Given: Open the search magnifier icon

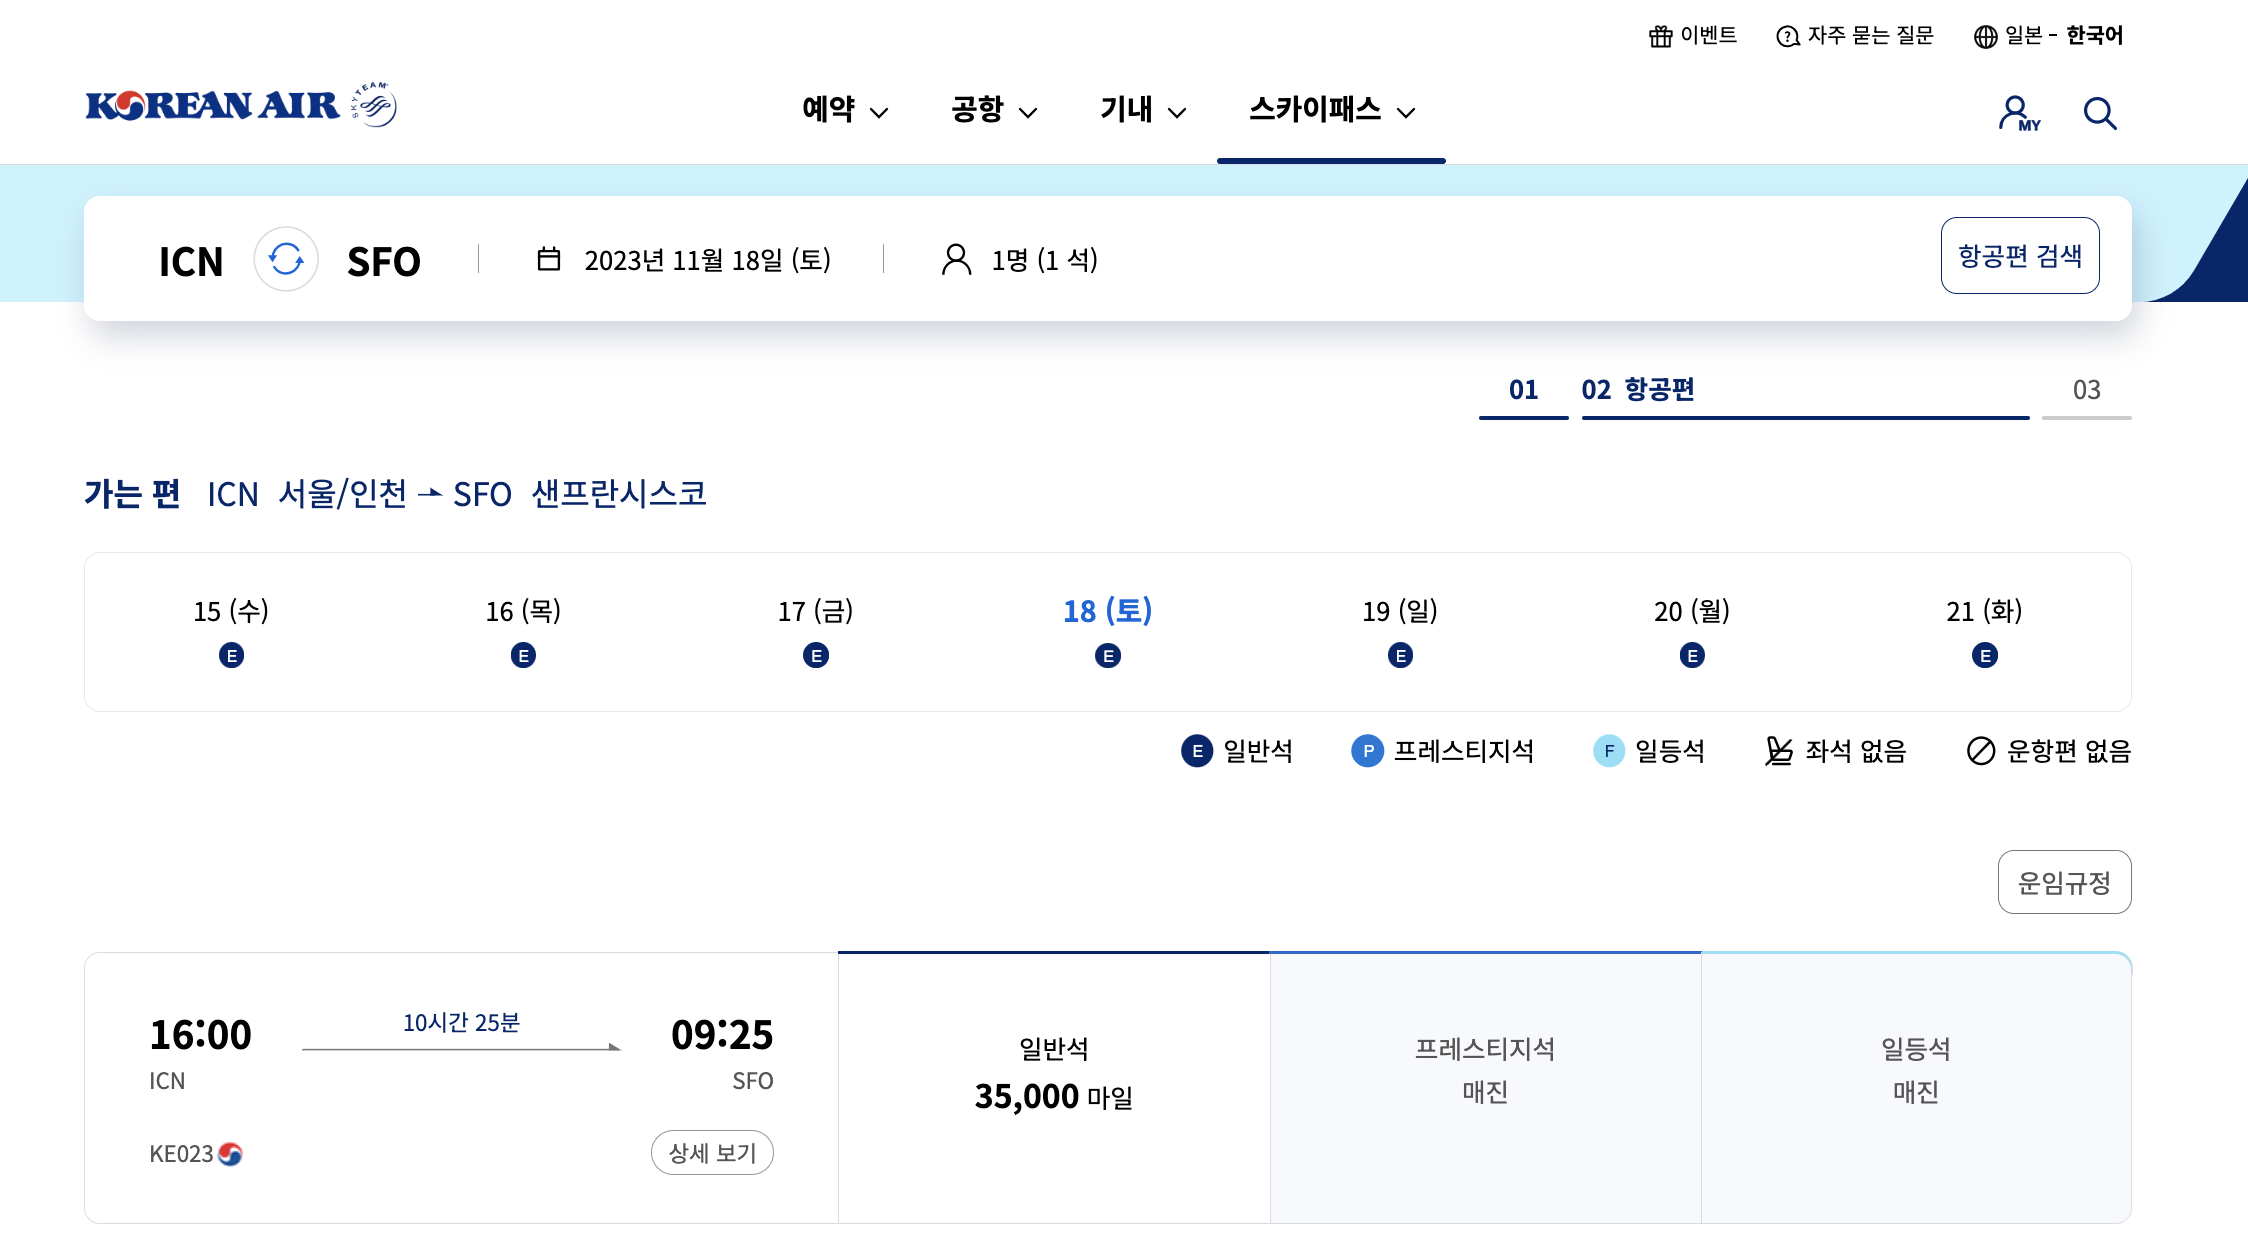Looking at the screenshot, I should tap(2100, 113).
